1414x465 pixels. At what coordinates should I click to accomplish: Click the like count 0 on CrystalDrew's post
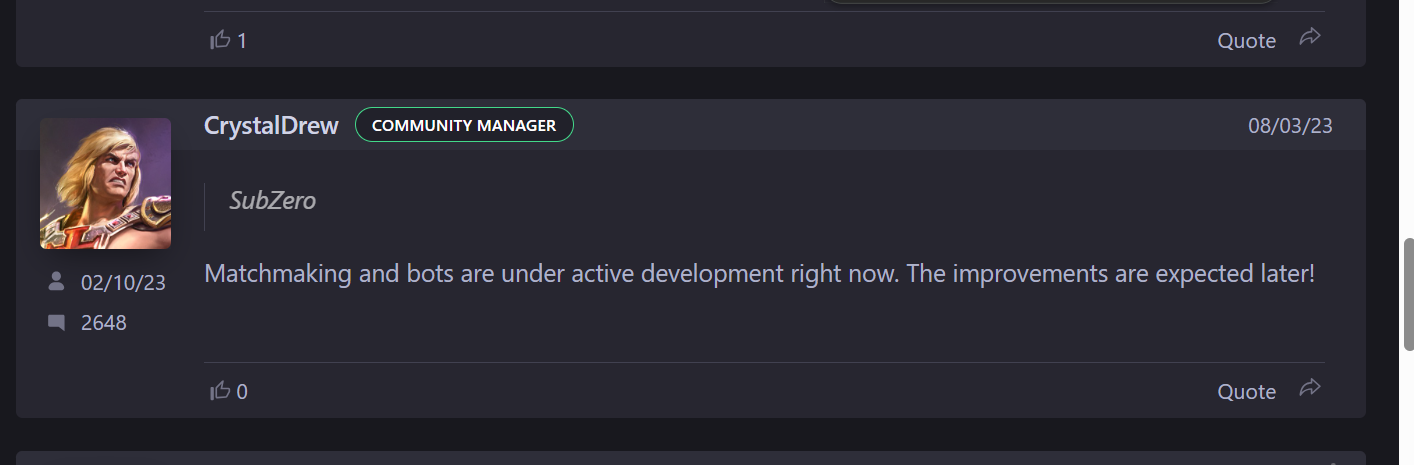click(x=242, y=392)
